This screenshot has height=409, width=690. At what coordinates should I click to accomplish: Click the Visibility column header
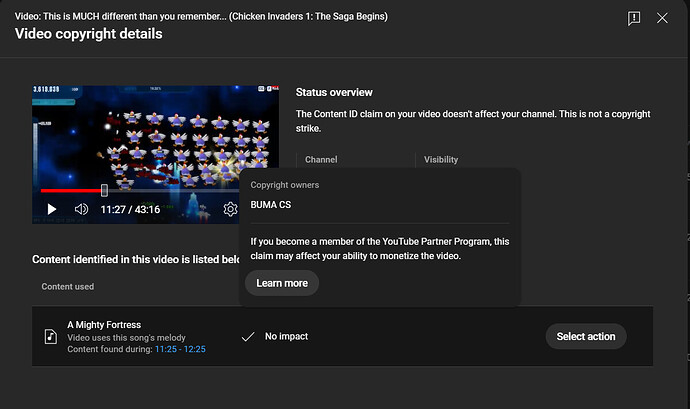coord(441,159)
